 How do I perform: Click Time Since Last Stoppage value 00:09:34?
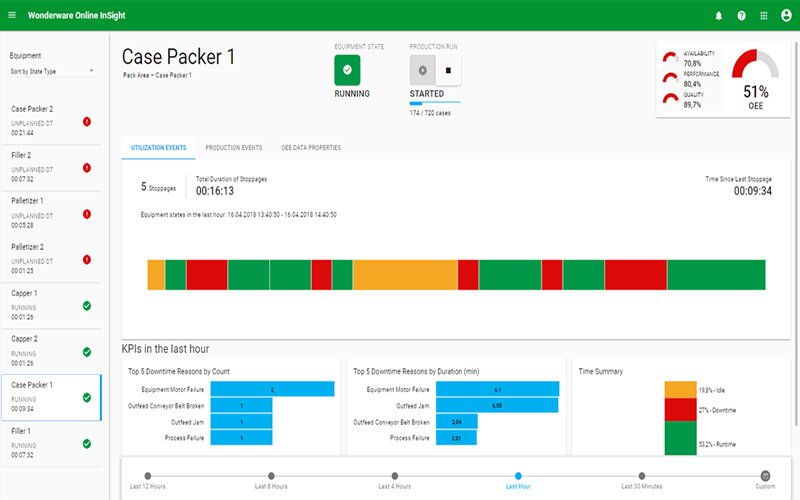coord(753,191)
